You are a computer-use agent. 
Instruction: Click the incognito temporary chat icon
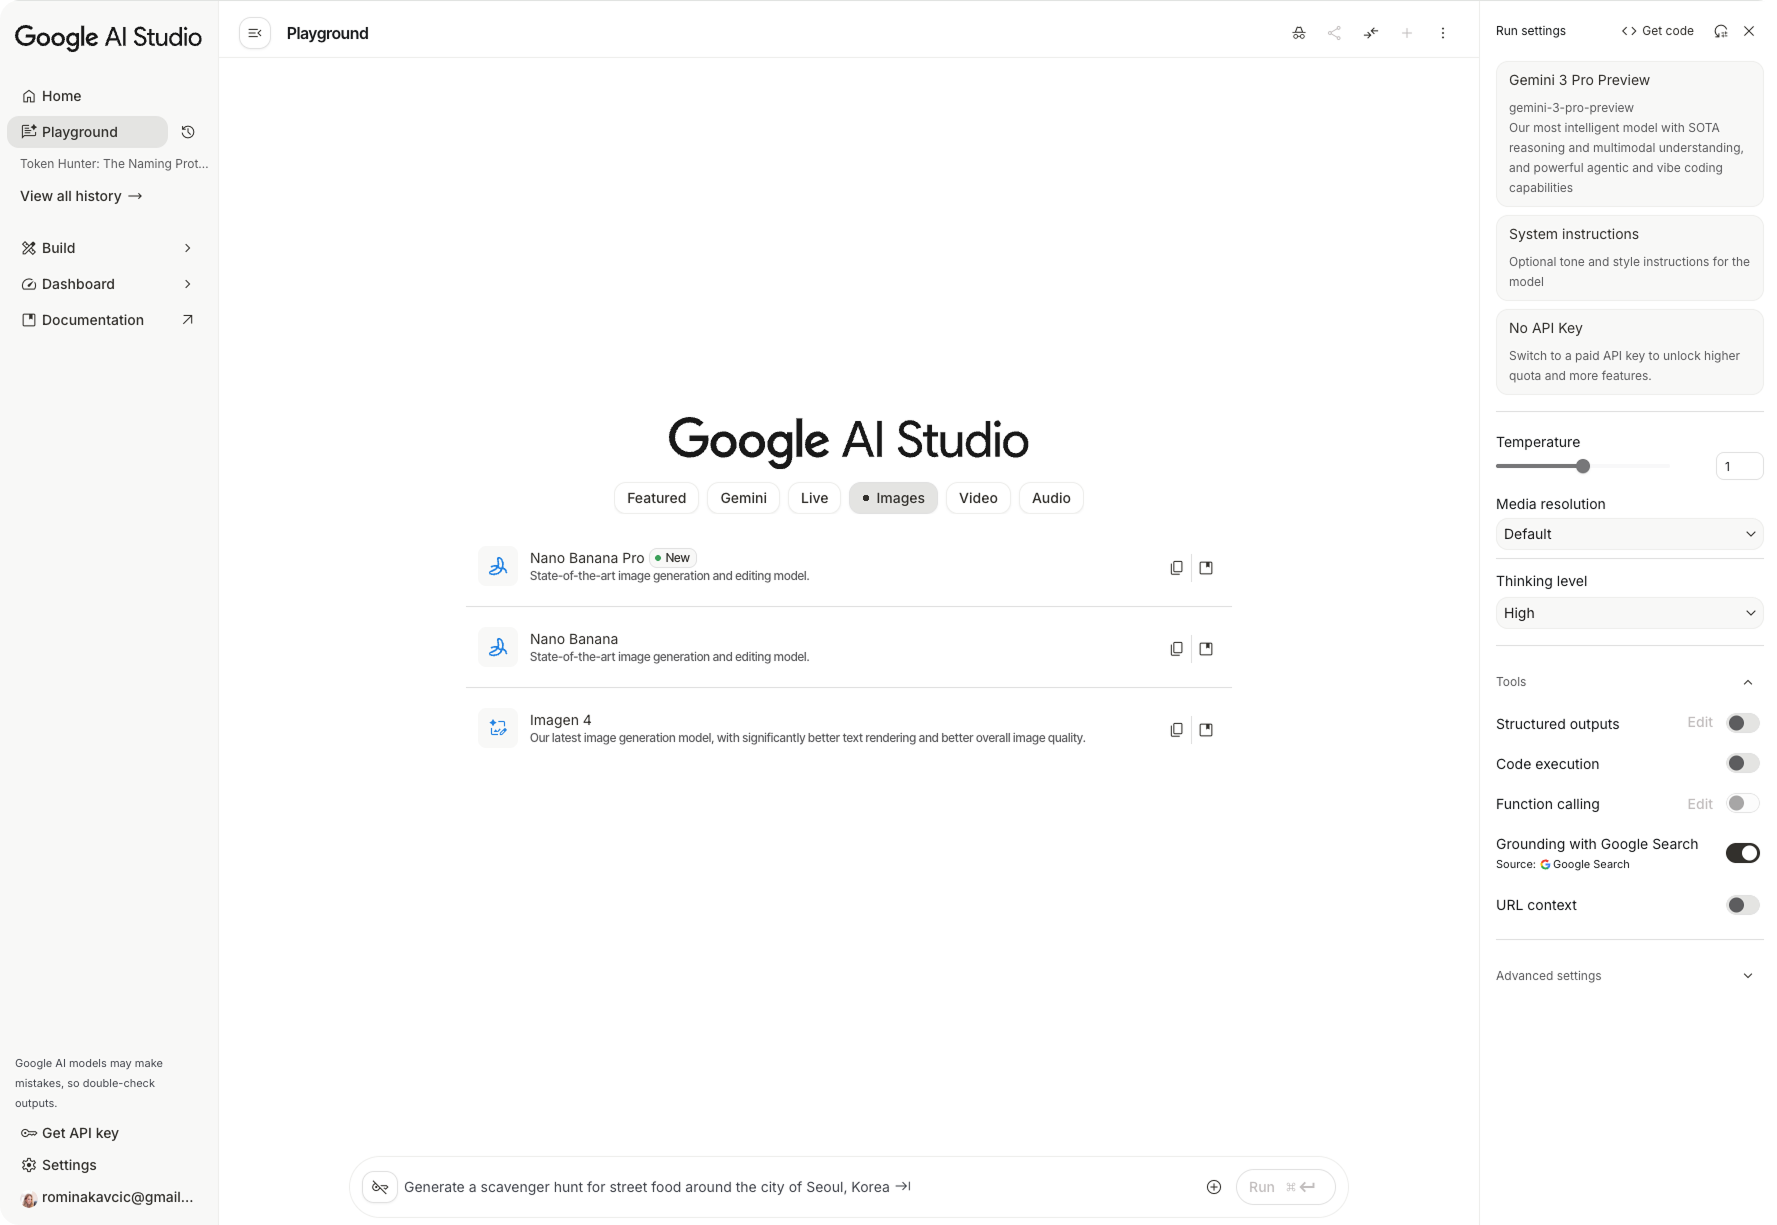coord(1298,33)
